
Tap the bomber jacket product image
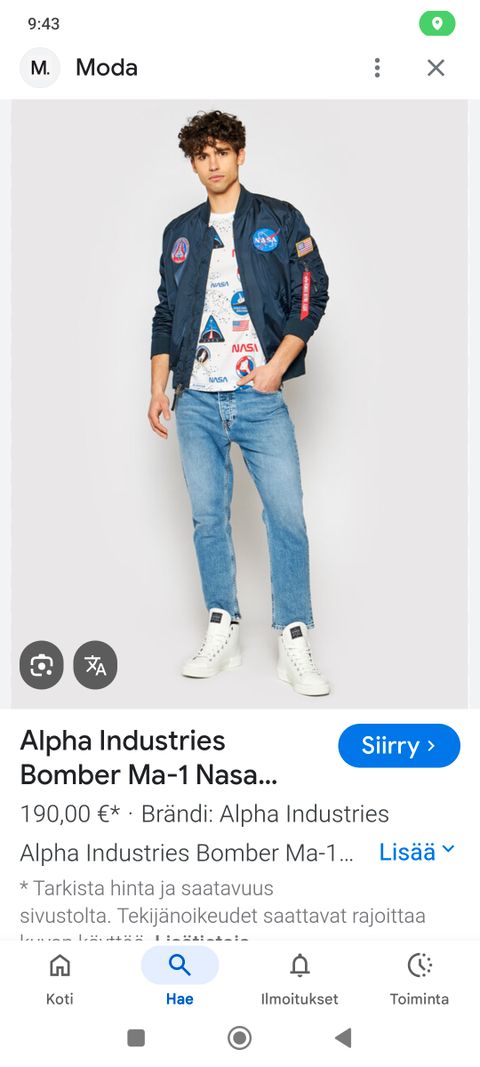pos(240,404)
